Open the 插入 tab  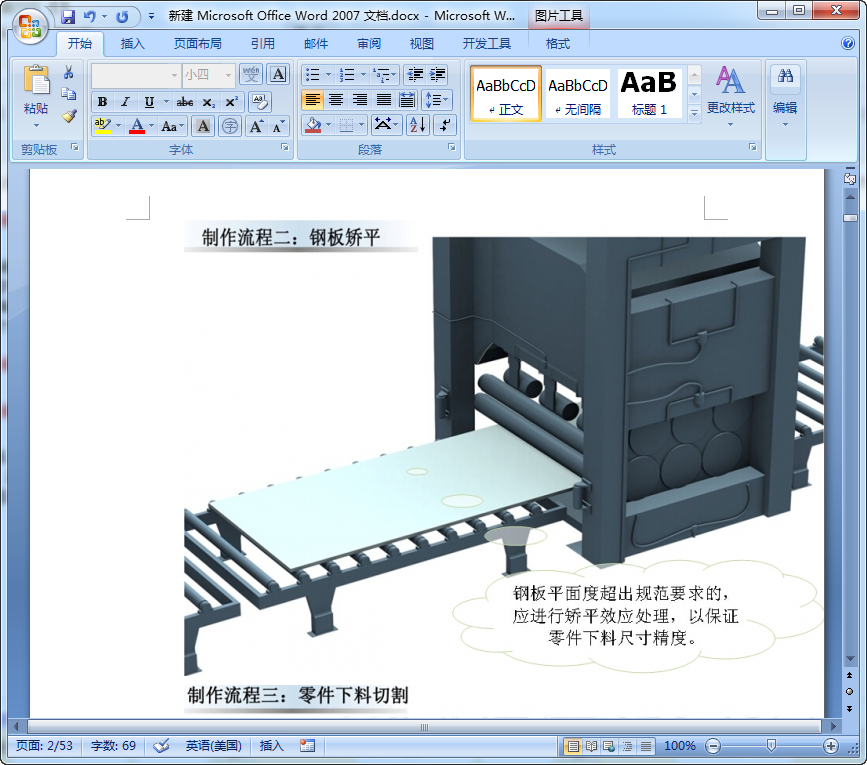tap(133, 44)
